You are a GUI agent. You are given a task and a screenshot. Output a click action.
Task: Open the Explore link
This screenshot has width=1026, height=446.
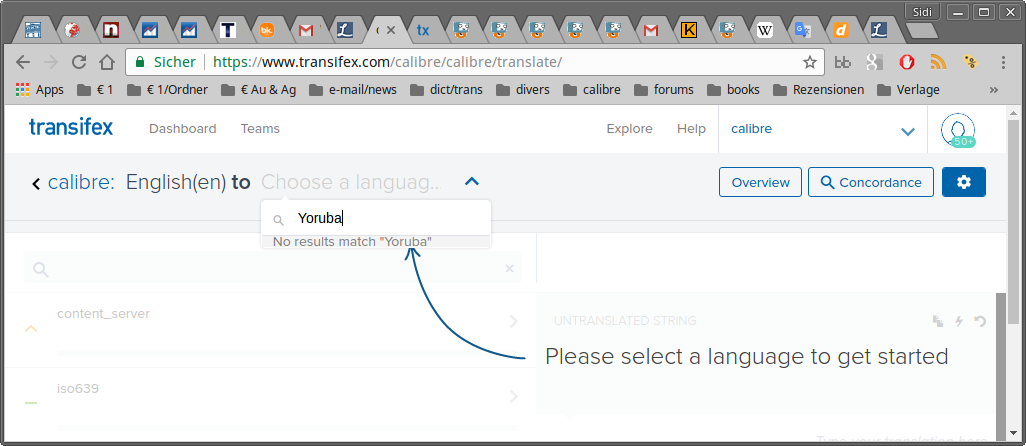629,129
